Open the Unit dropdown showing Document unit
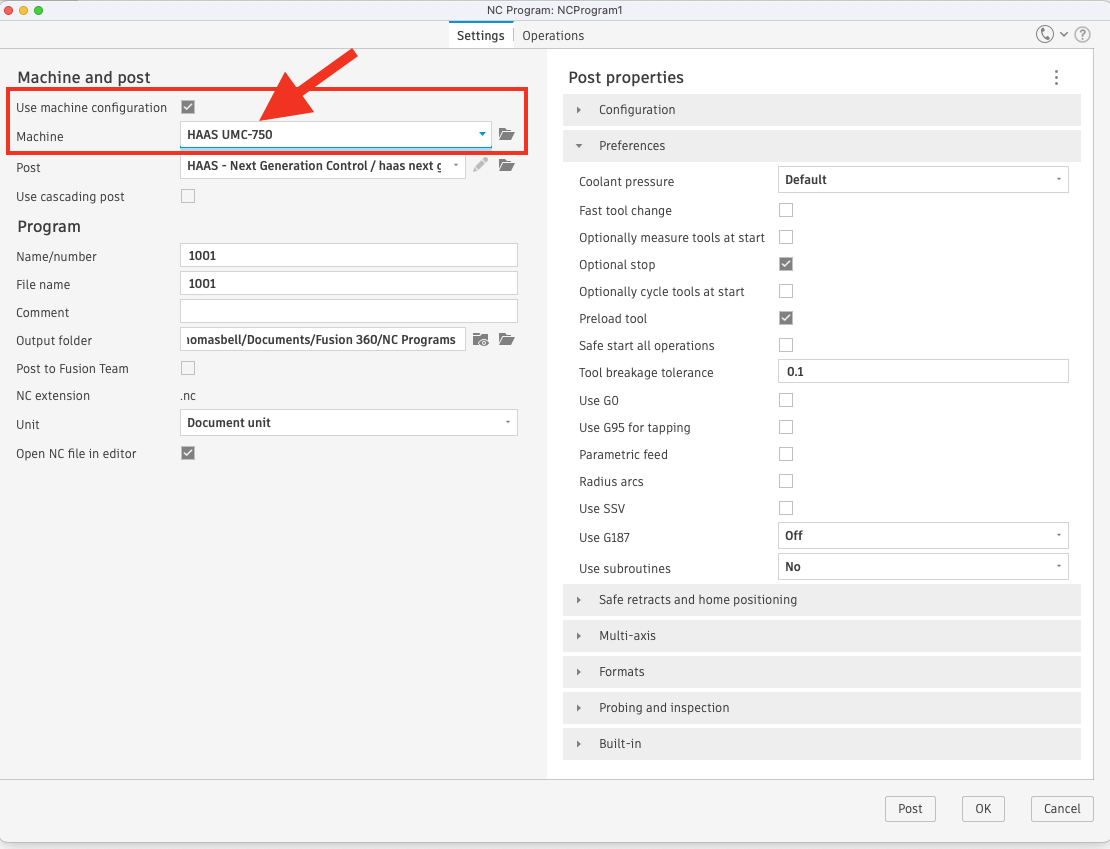The width and height of the screenshot is (1110, 849). (348, 423)
